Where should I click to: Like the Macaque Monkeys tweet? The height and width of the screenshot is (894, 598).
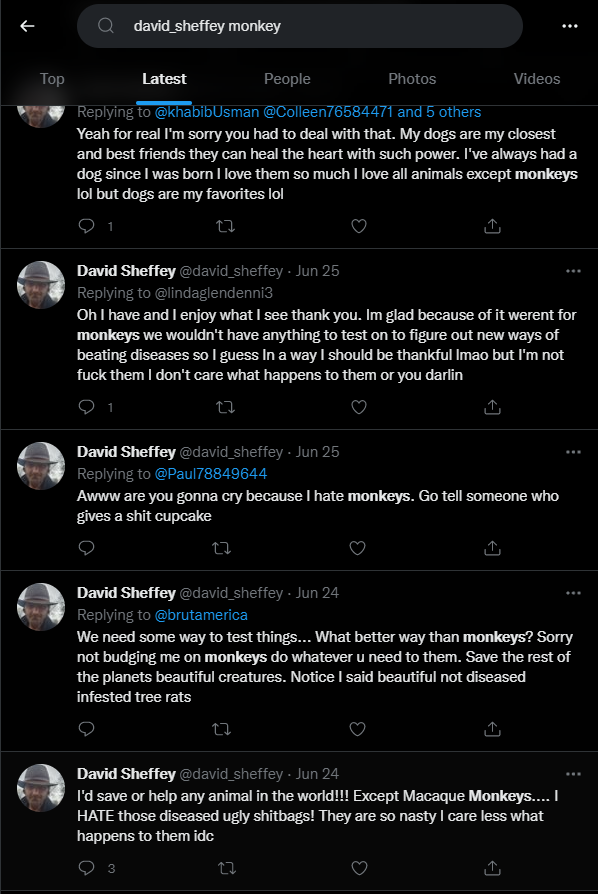[x=359, y=868]
